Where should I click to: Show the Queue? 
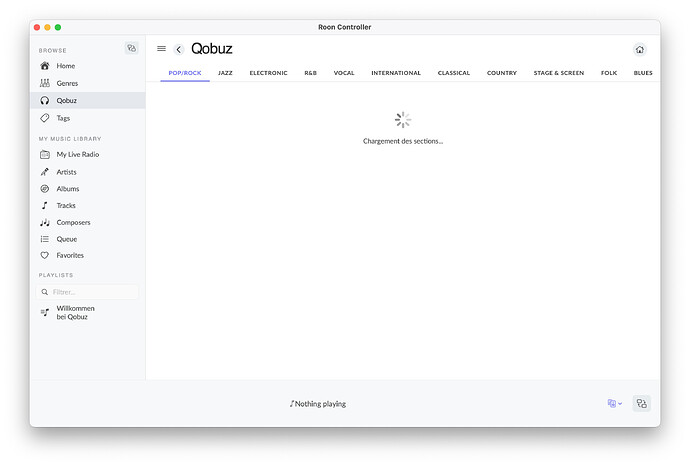[88, 239]
